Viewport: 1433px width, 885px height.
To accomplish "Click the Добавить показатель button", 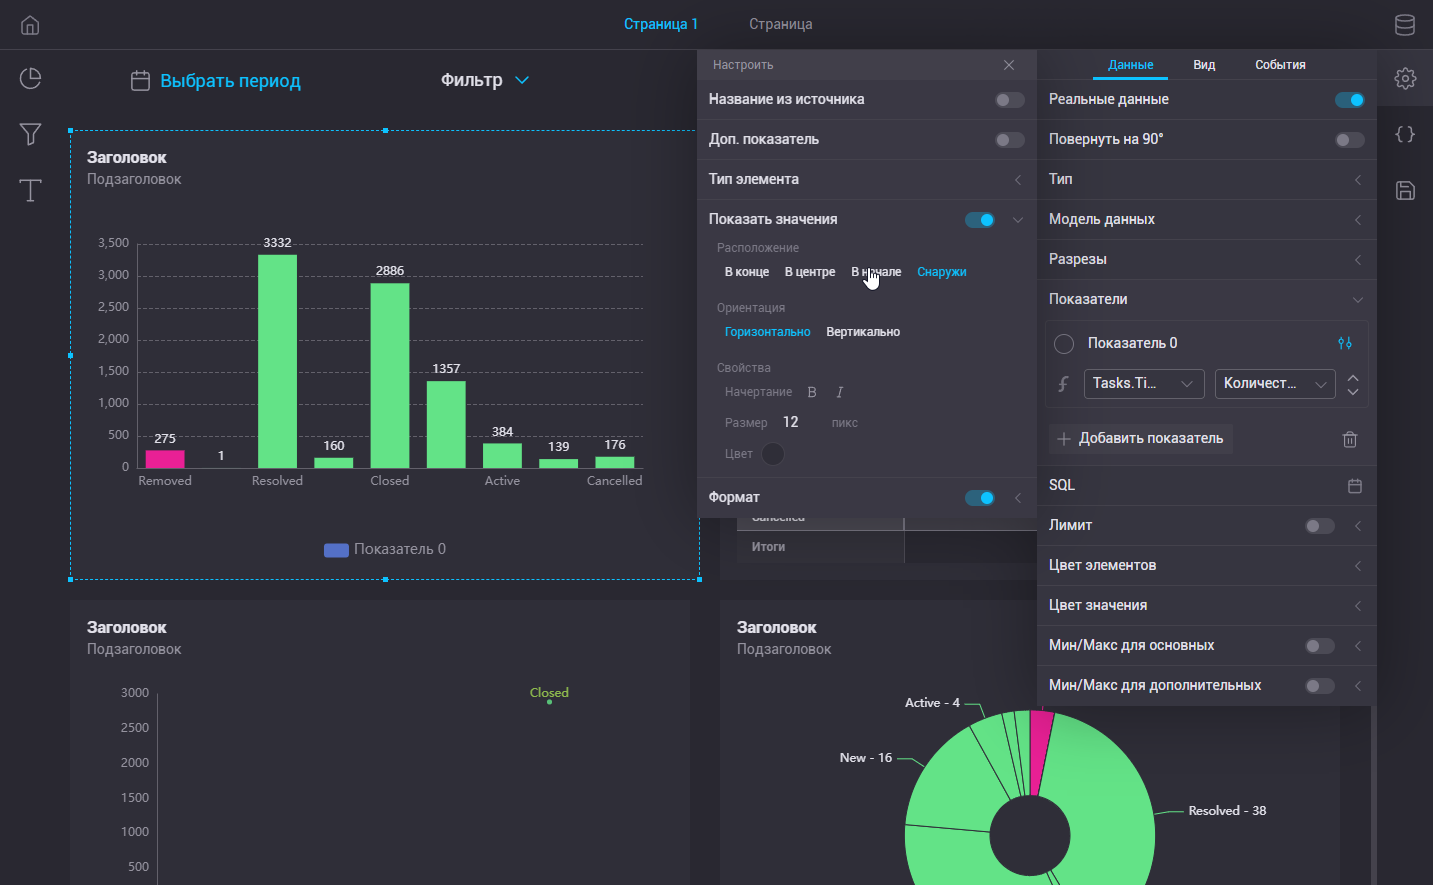I will [x=1140, y=439].
